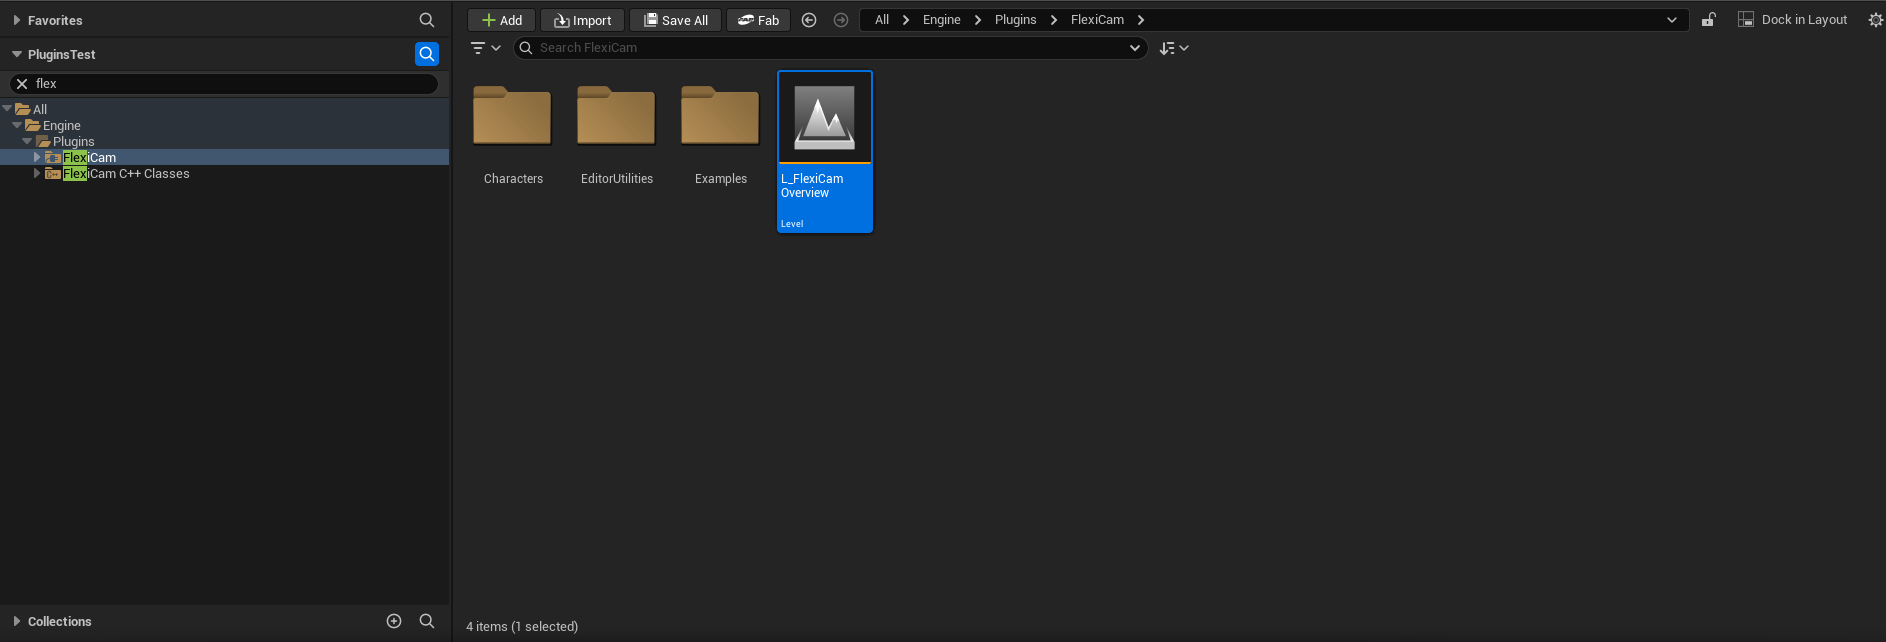Expand the Favorites section
The image size is (1886, 642).
coord(17,20)
